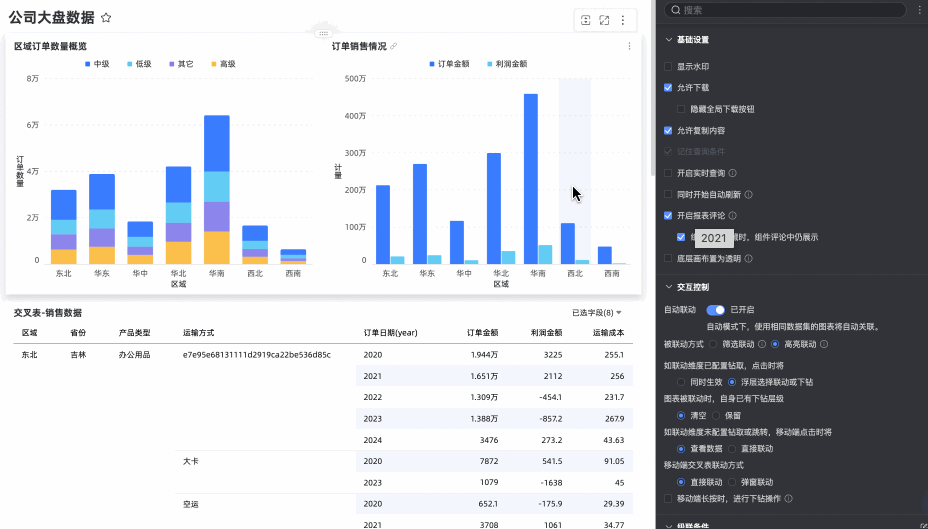Sort by 利润金额 column header
928x529 pixels.
(546, 333)
